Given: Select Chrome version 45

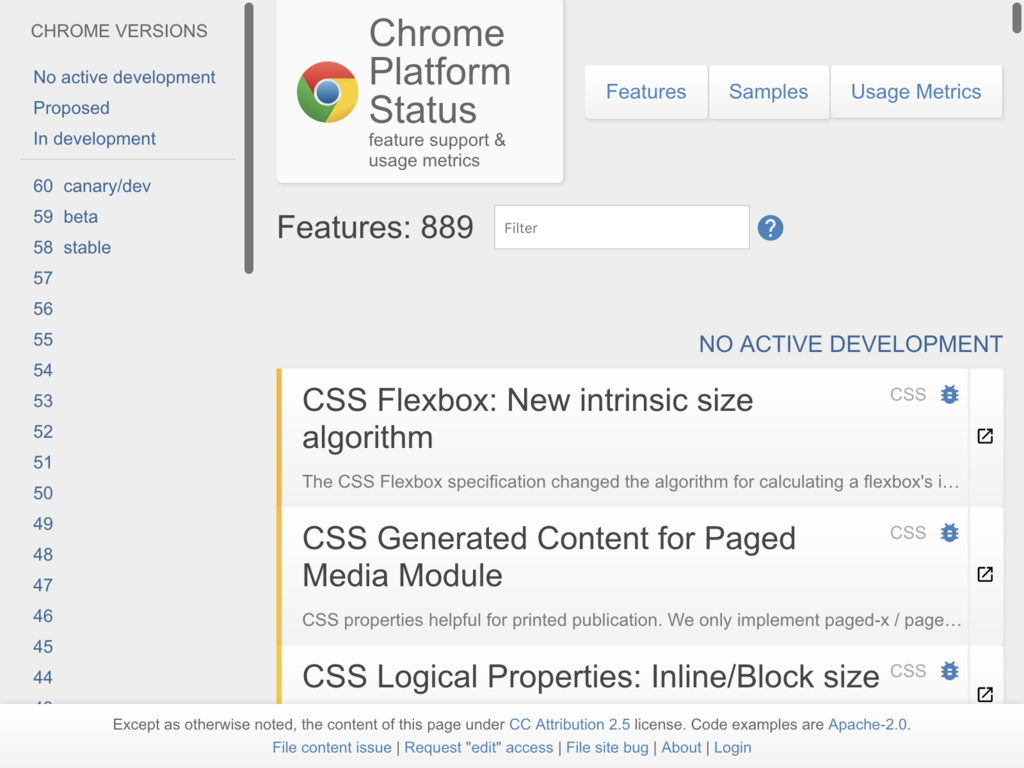Looking at the screenshot, I should (x=43, y=647).
